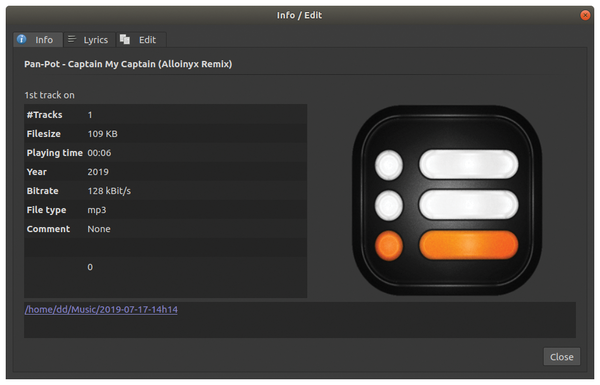Open the Edit tab
This screenshot has width=600, height=385.
tap(141, 39)
